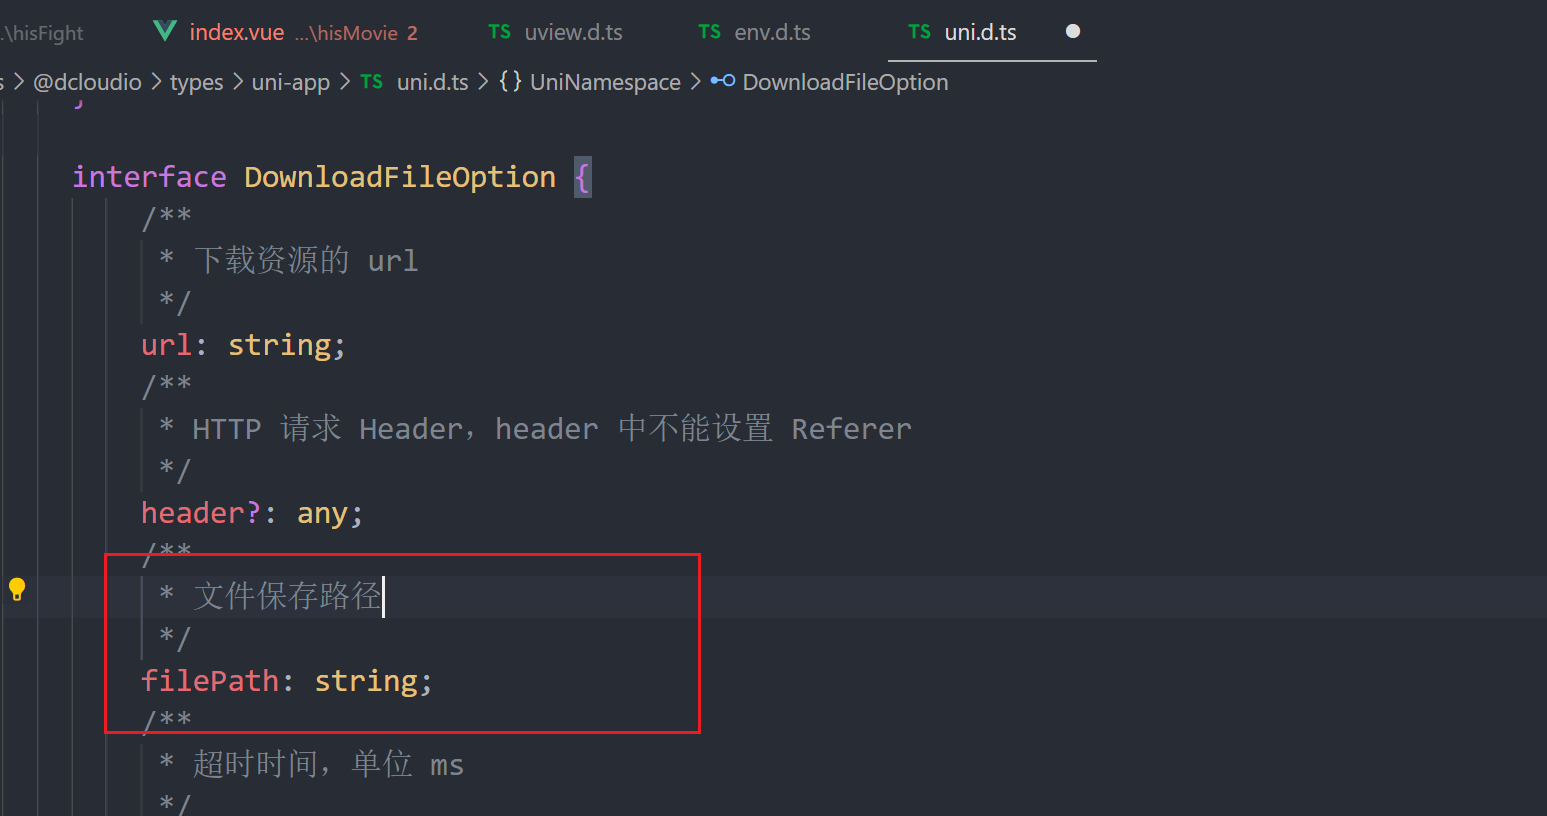This screenshot has height=816, width=1547.
Task: Select UniNamespace in the breadcrumb
Action: pos(604,81)
